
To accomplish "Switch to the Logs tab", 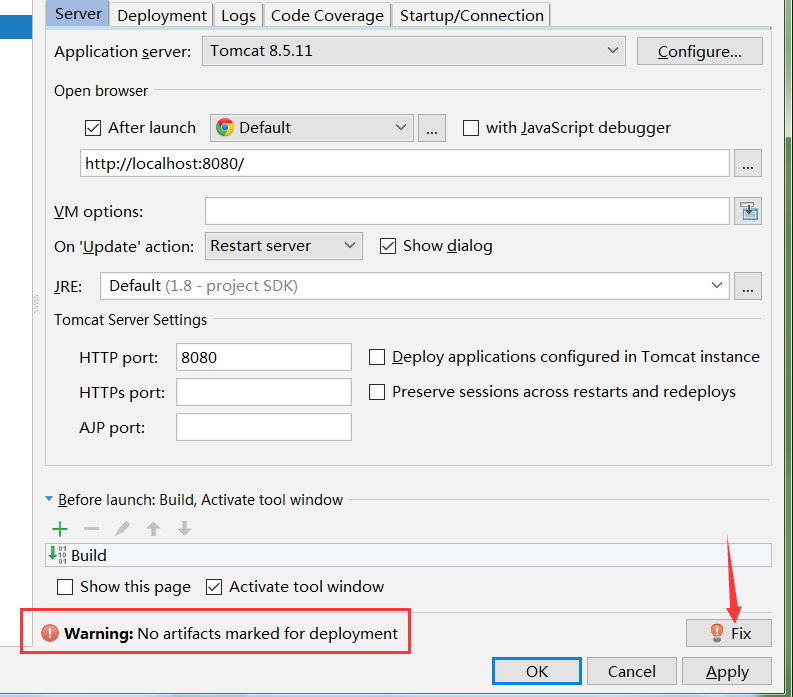I will [238, 15].
